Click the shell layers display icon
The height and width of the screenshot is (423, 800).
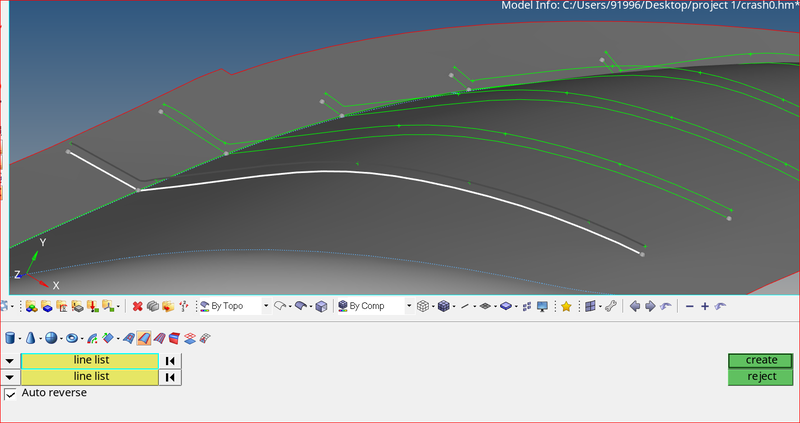point(485,306)
